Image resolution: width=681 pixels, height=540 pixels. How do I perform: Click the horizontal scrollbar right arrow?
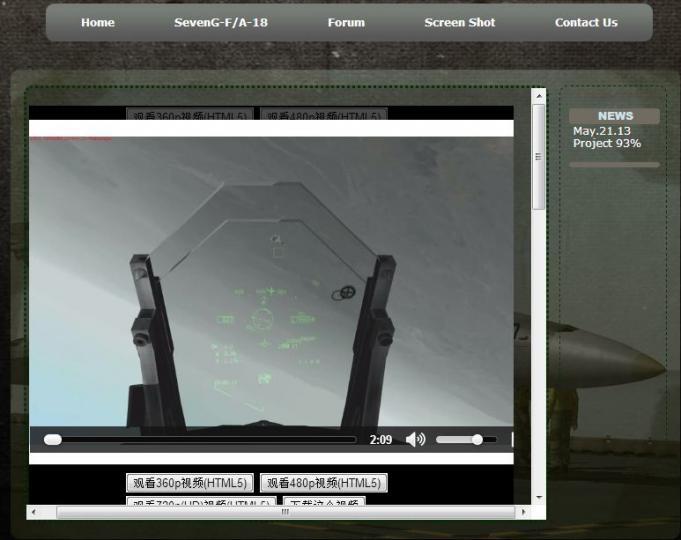pos(523,512)
